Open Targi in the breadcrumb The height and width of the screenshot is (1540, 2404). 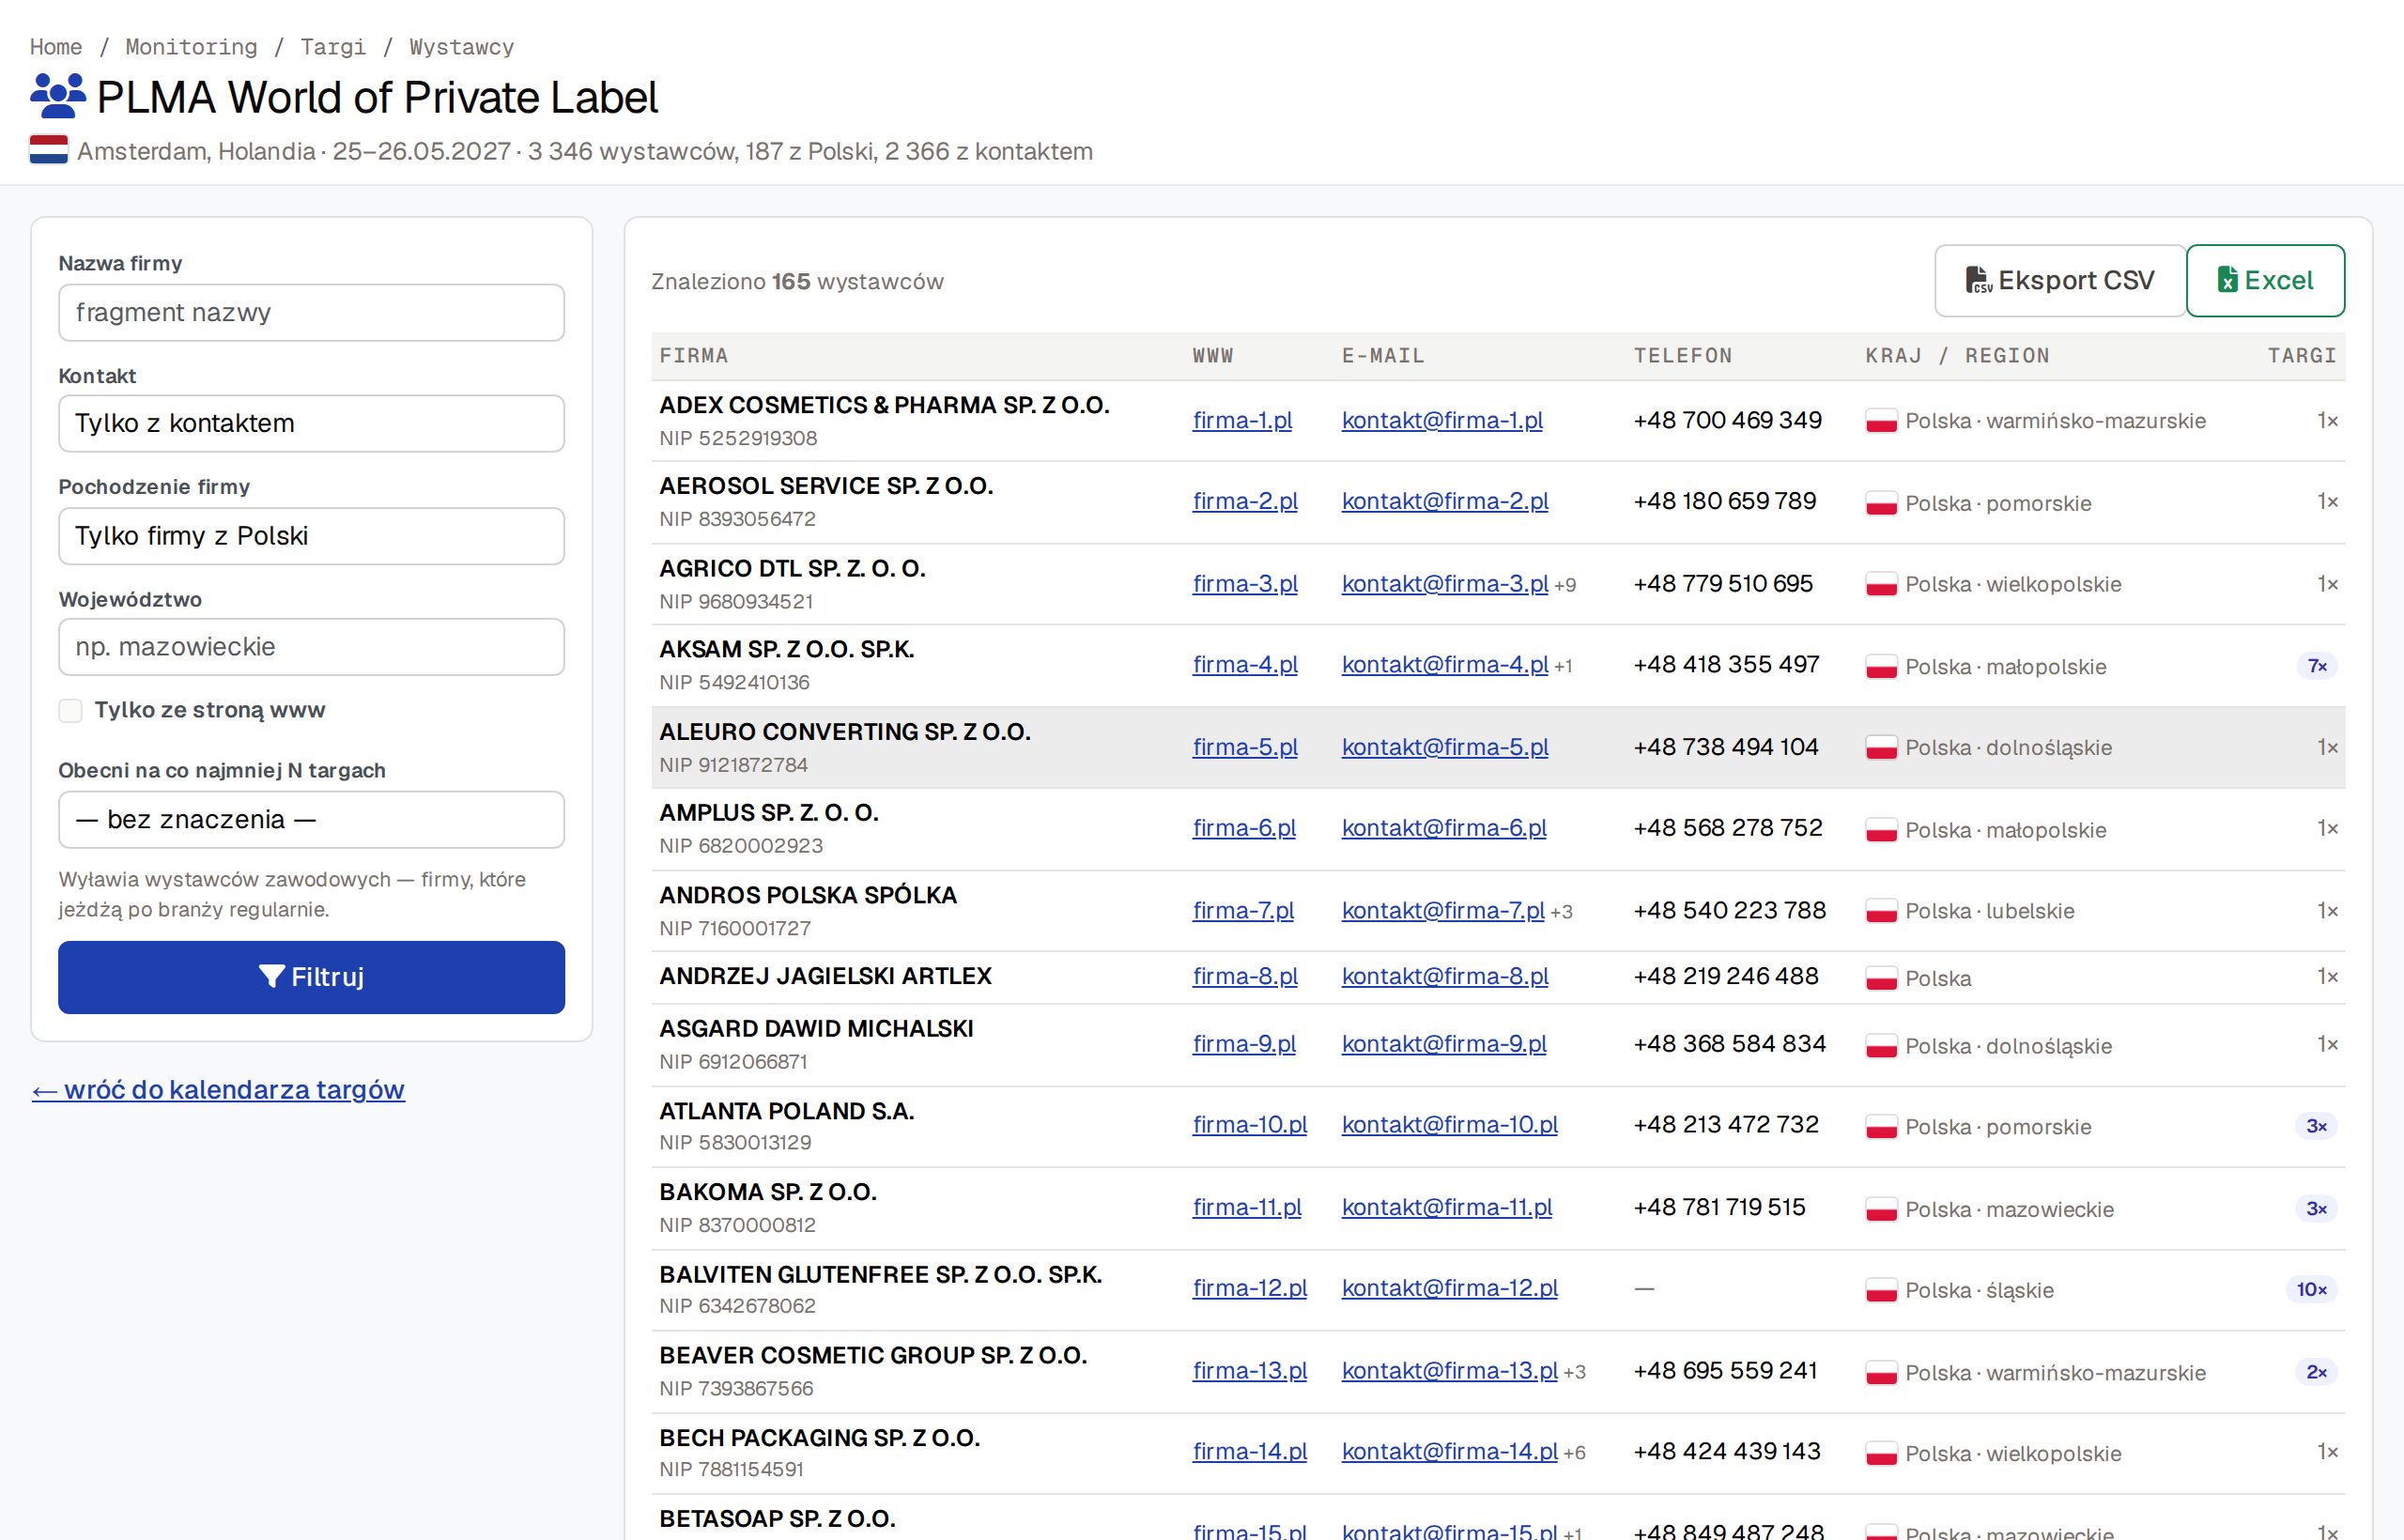point(333,47)
